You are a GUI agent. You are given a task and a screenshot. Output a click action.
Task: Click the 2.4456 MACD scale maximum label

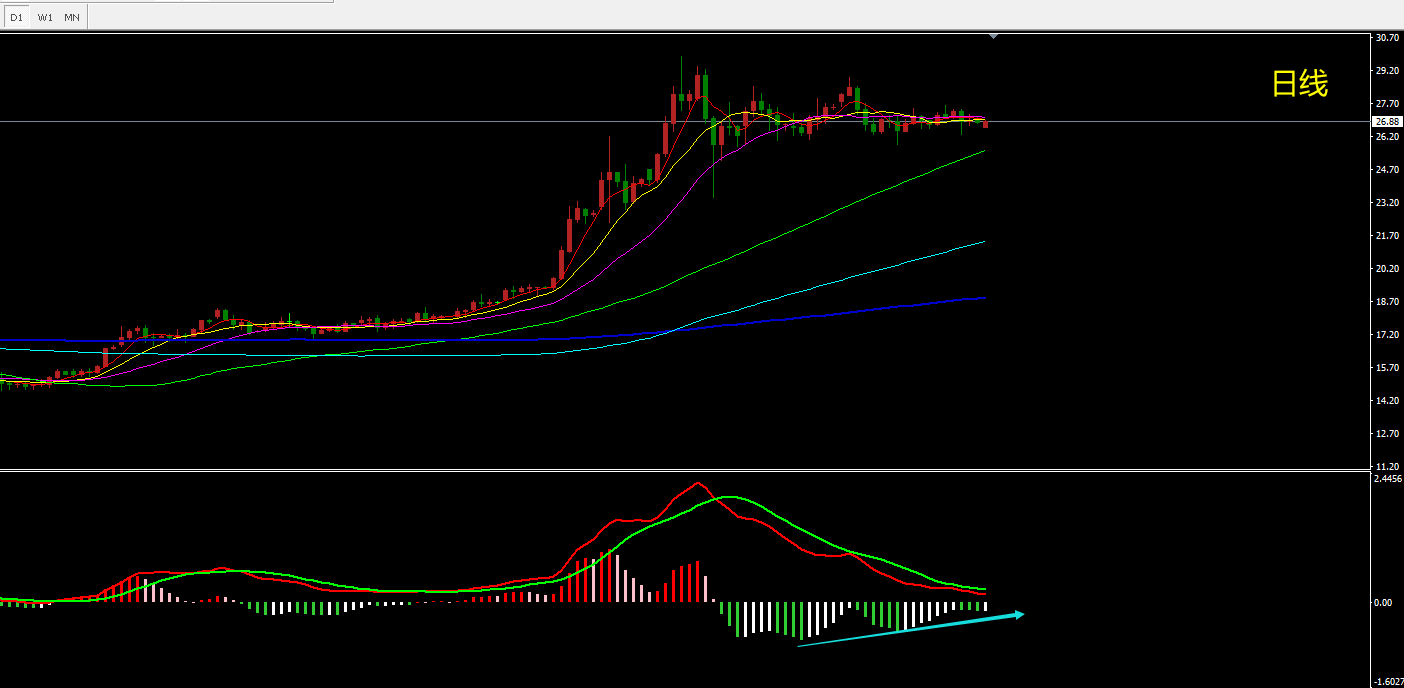pos(1388,479)
